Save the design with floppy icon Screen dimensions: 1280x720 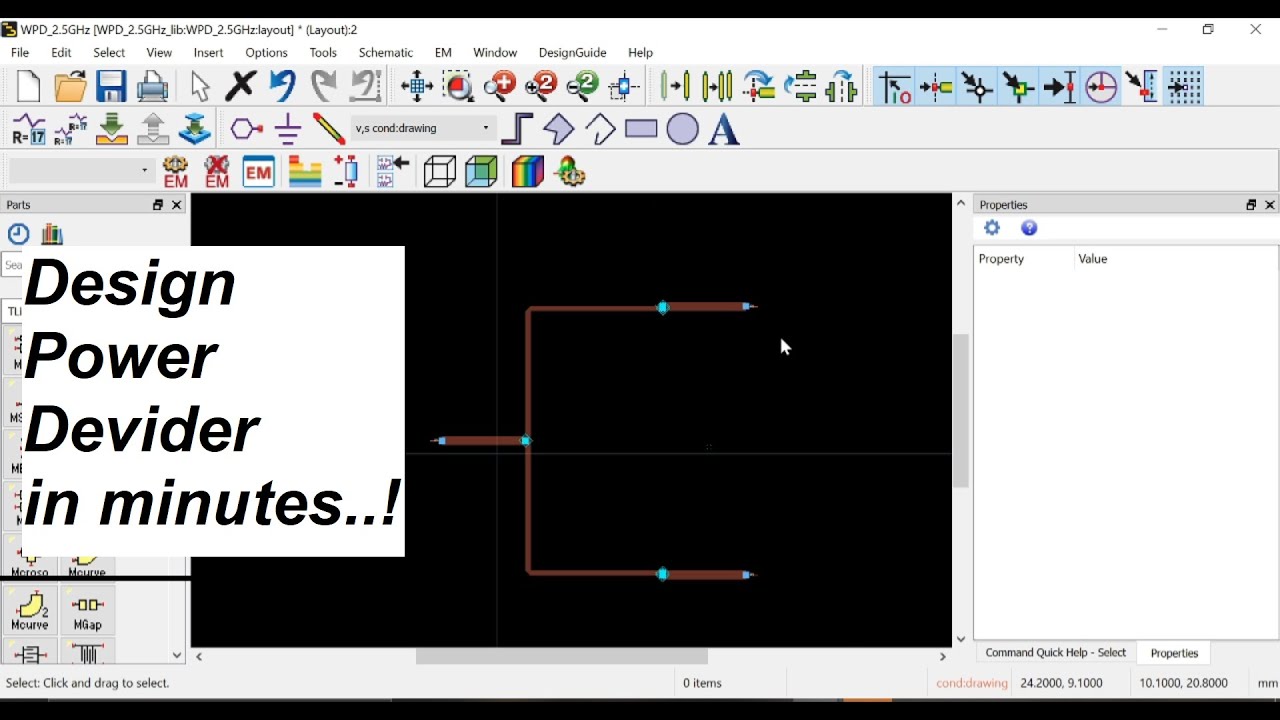(111, 87)
